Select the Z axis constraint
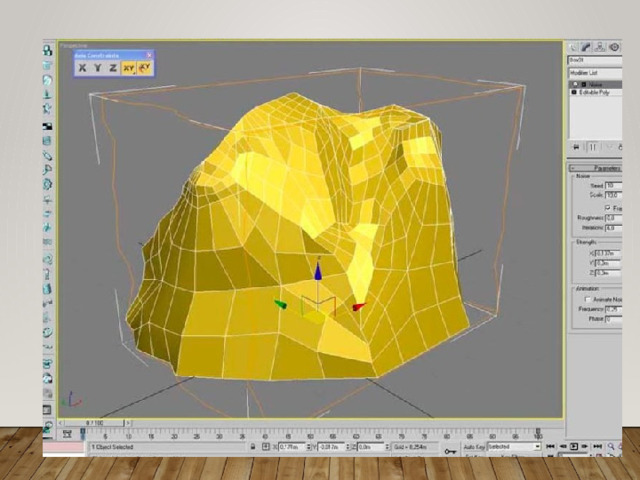640x480 pixels. [x=113, y=68]
